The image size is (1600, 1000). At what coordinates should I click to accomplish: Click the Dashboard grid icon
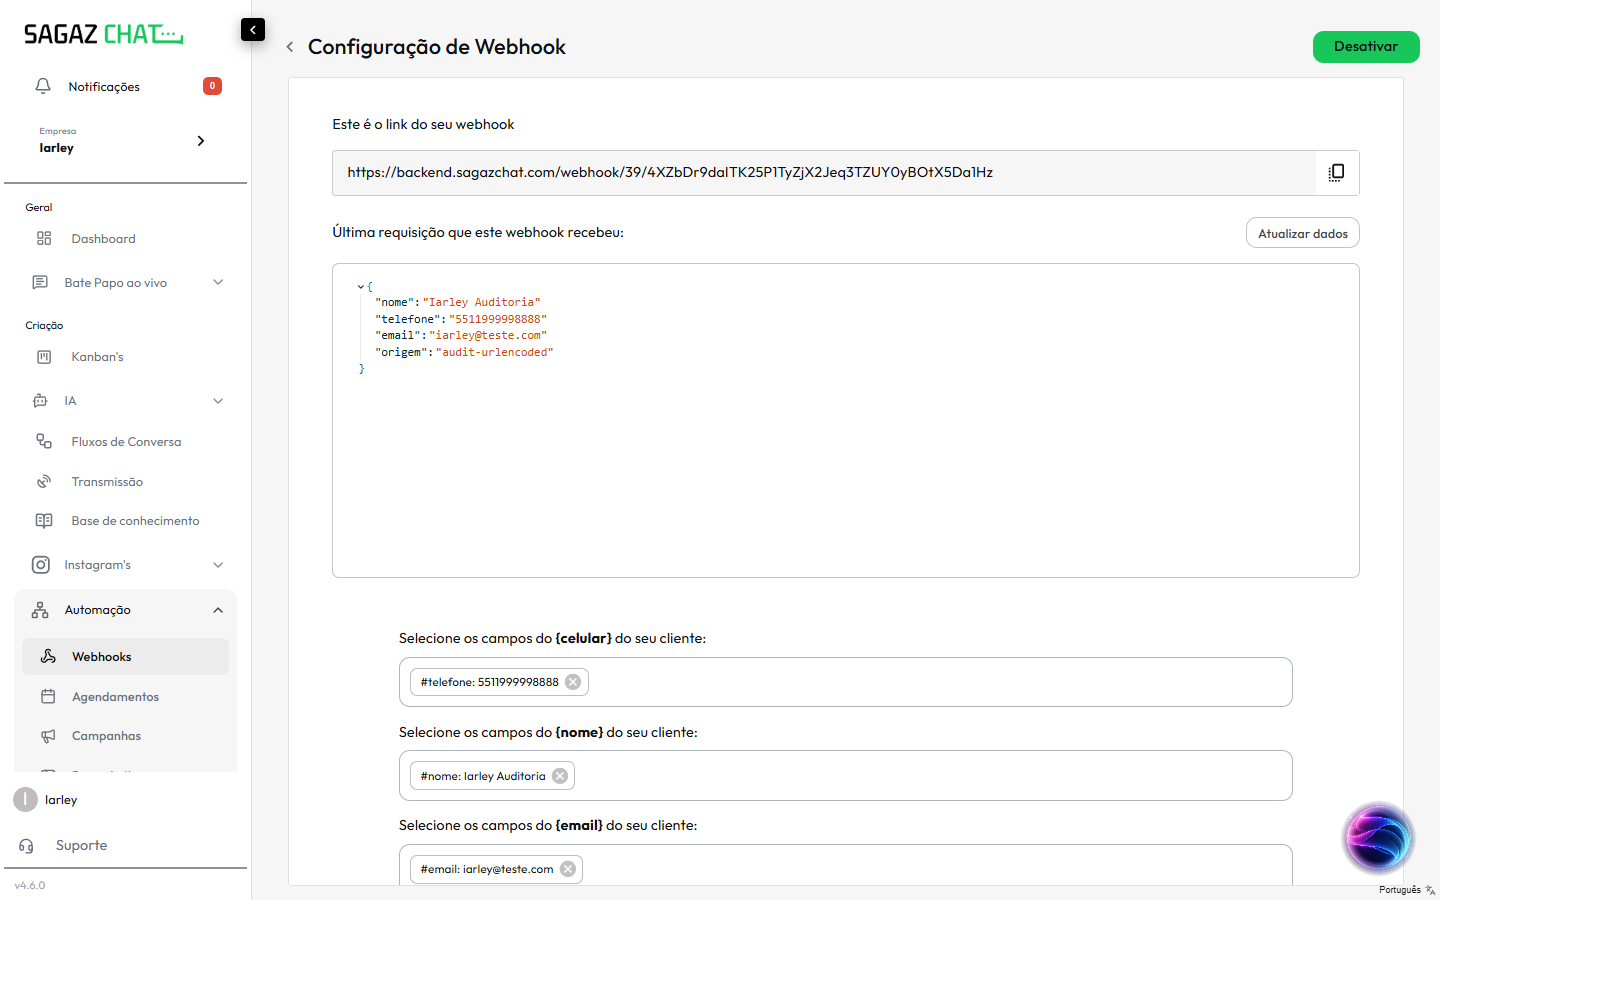point(44,239)
